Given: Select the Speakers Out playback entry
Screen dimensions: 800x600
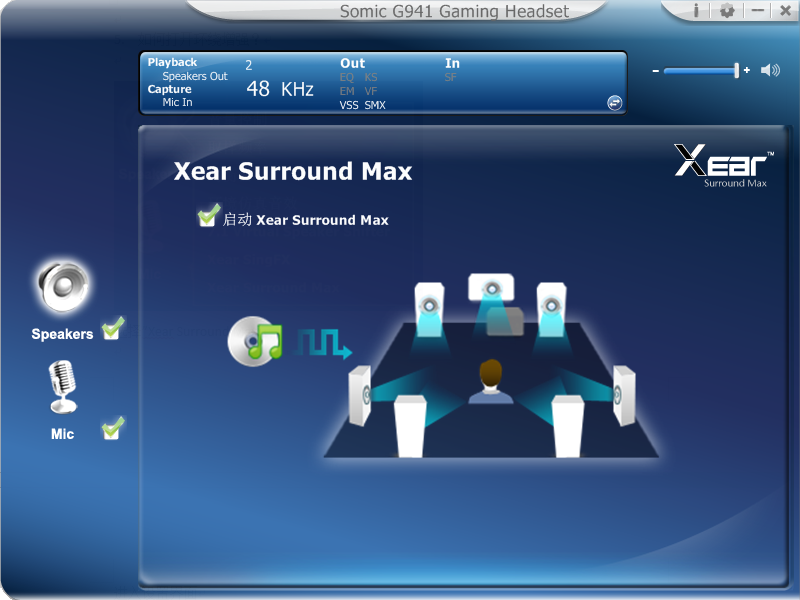Looking at the screenshot, I should pos(195,76).
